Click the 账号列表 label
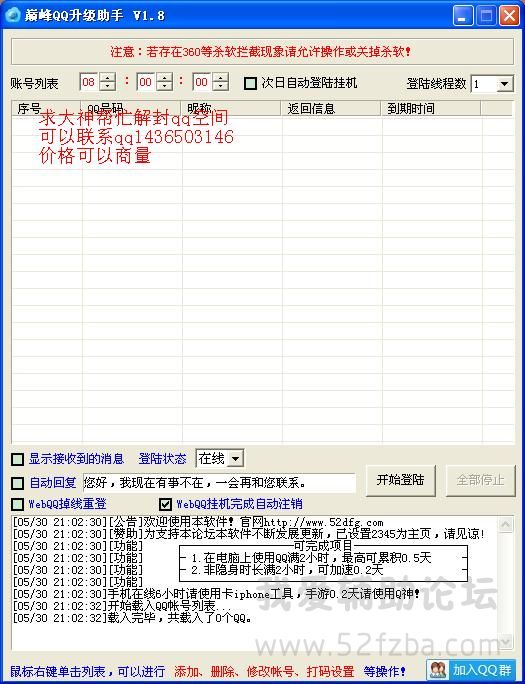The image size is (525, 684). coord(34,83)
